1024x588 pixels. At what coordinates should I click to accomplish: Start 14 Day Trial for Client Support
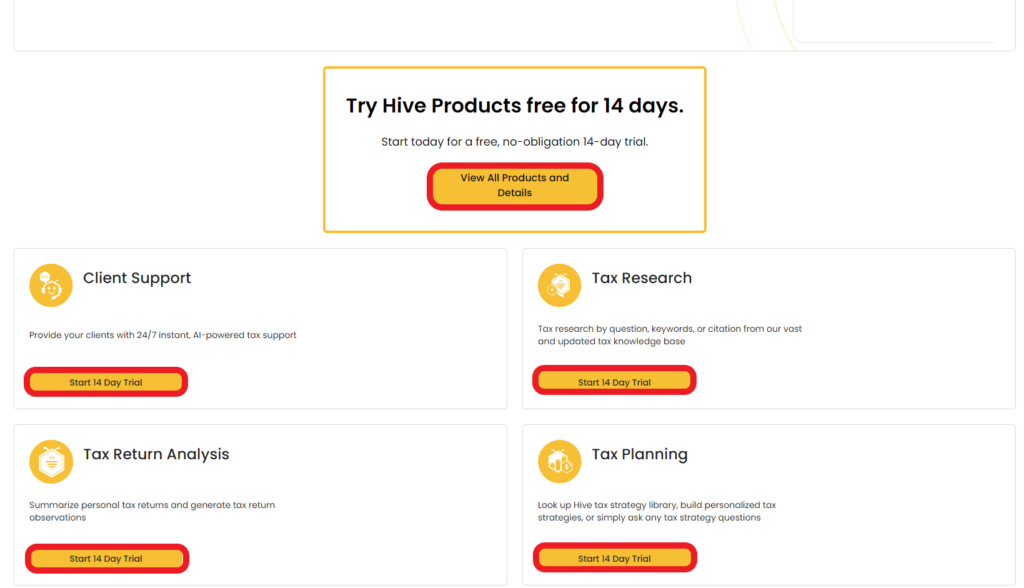pos(106,382)
